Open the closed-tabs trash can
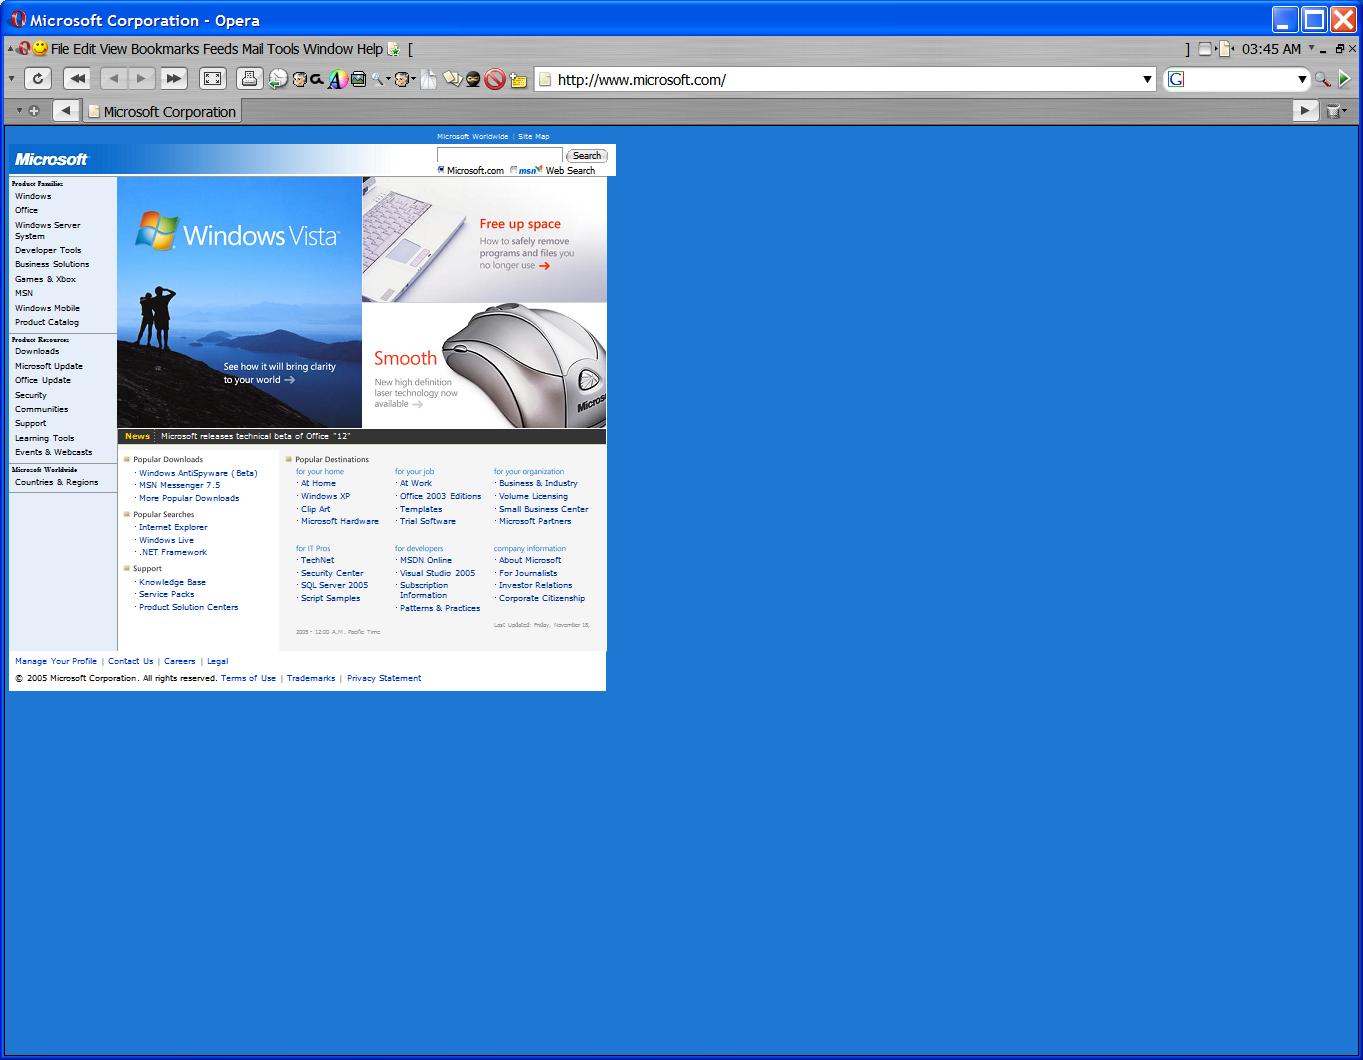Screen dimensions: 1363x1060 [1332, 111]
